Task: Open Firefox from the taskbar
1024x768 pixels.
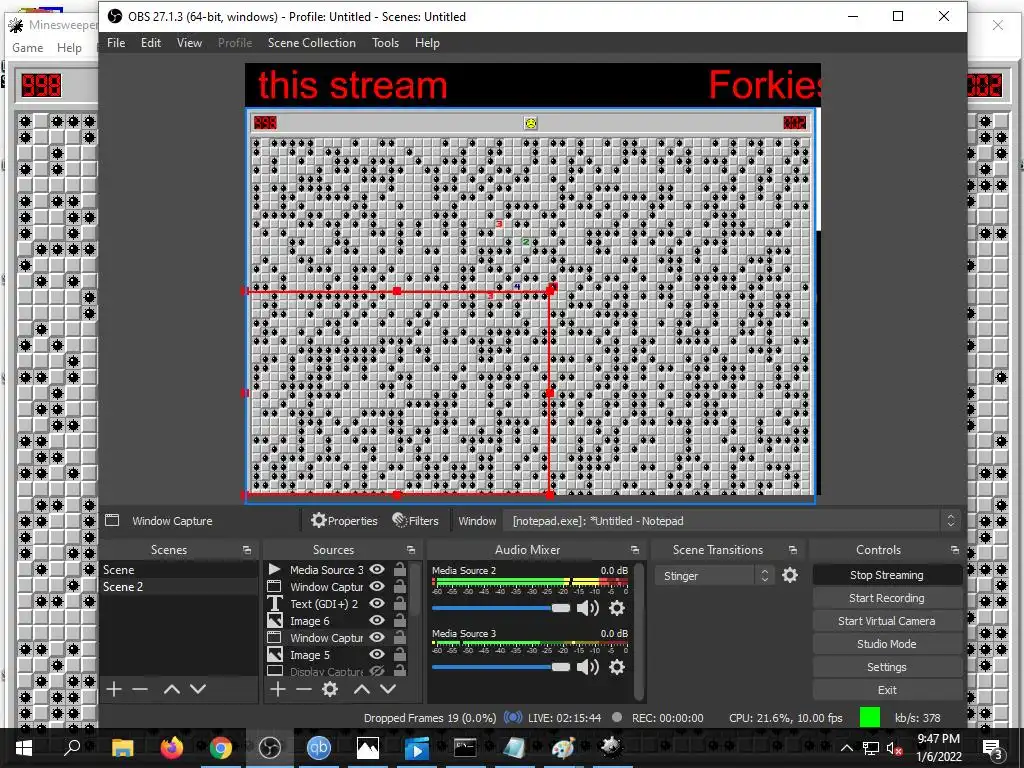Action: pyautogui.click(x=172, y=748)
